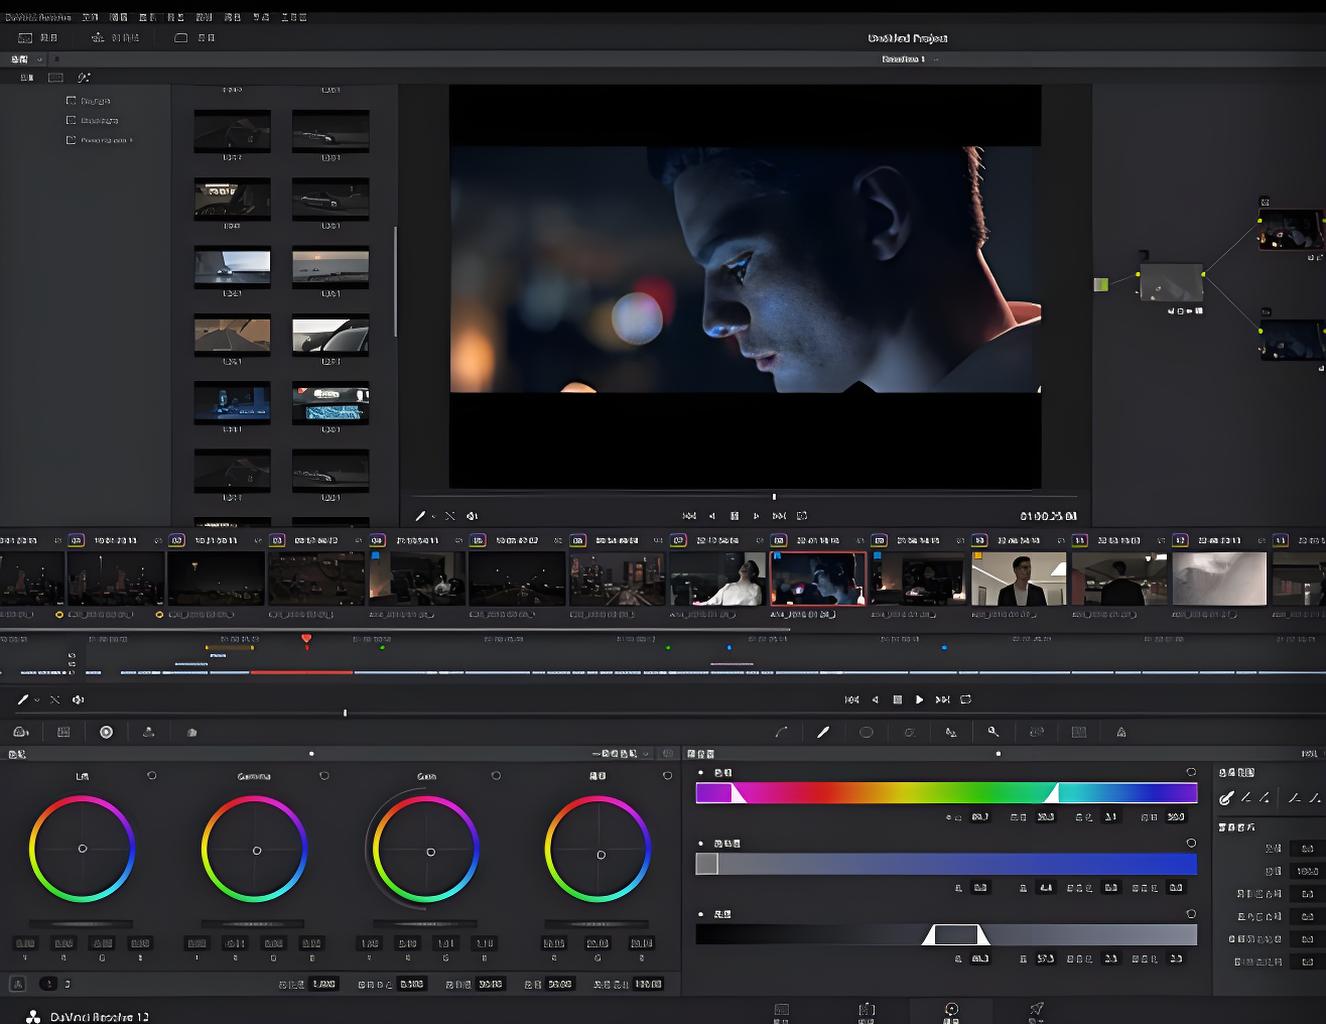The width and height of the screenshot is (1326, 1024).
Task: Reset the Lift color wheel
Action: 152,776
